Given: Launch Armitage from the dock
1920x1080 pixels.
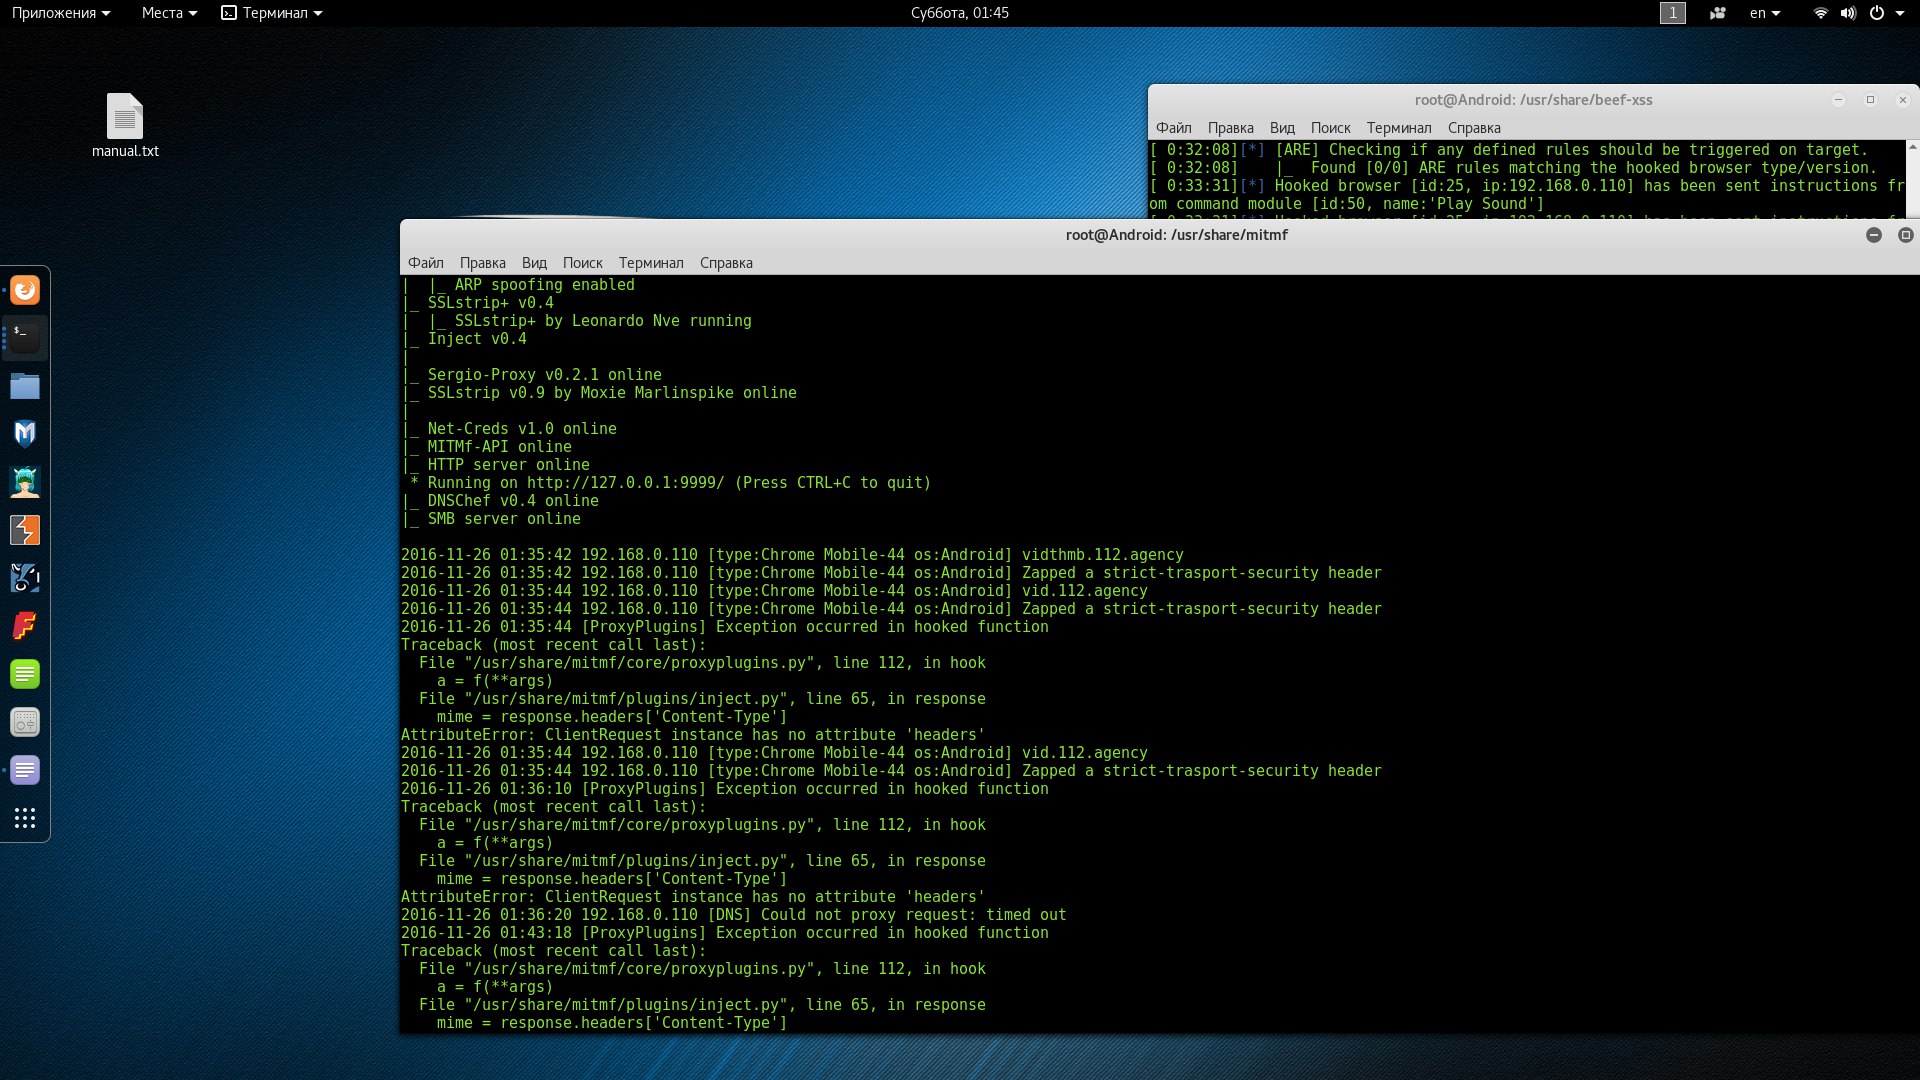Looking at the screenshot, I should point(25,482).
